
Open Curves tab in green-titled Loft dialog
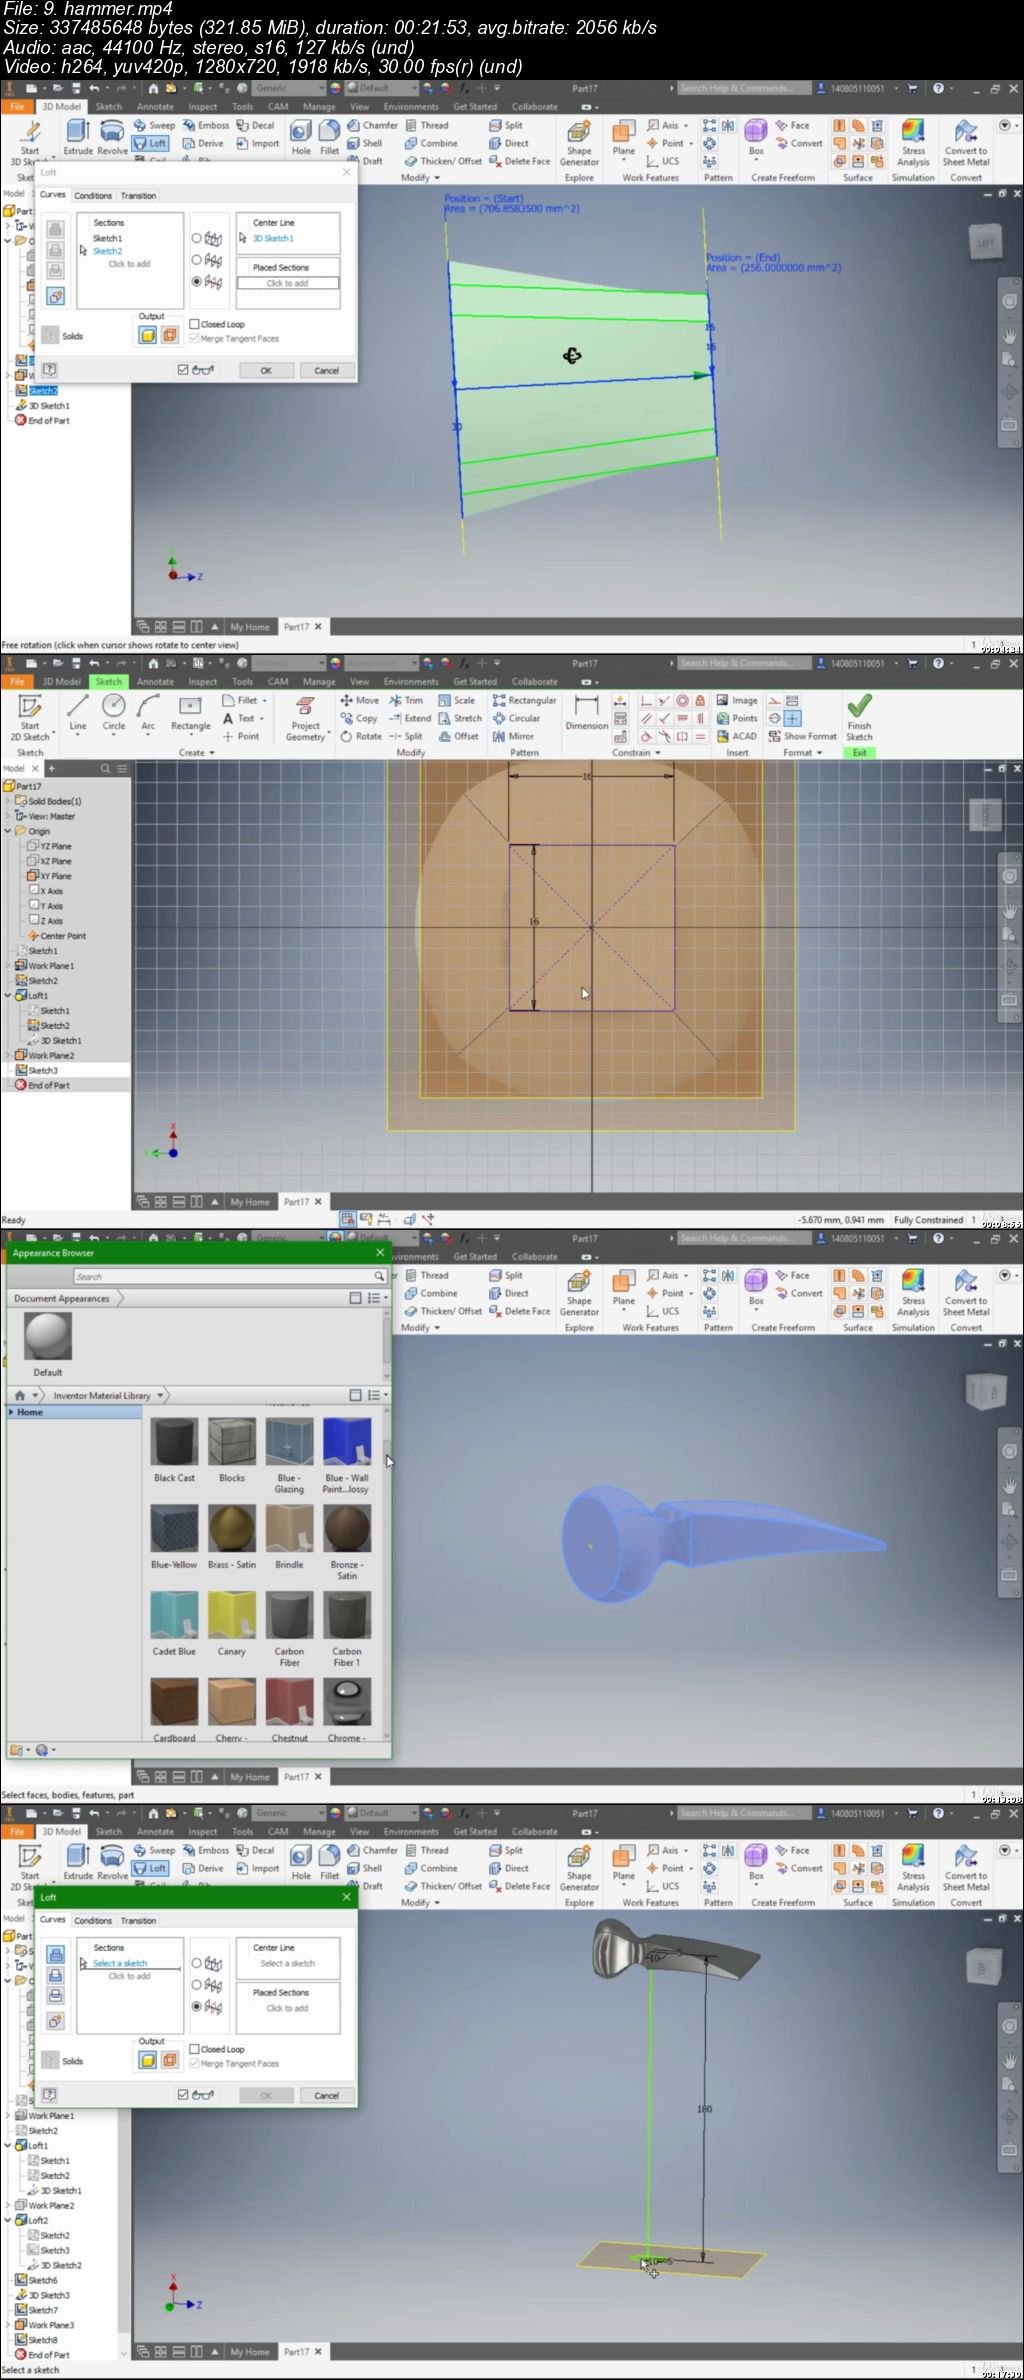52,1920
